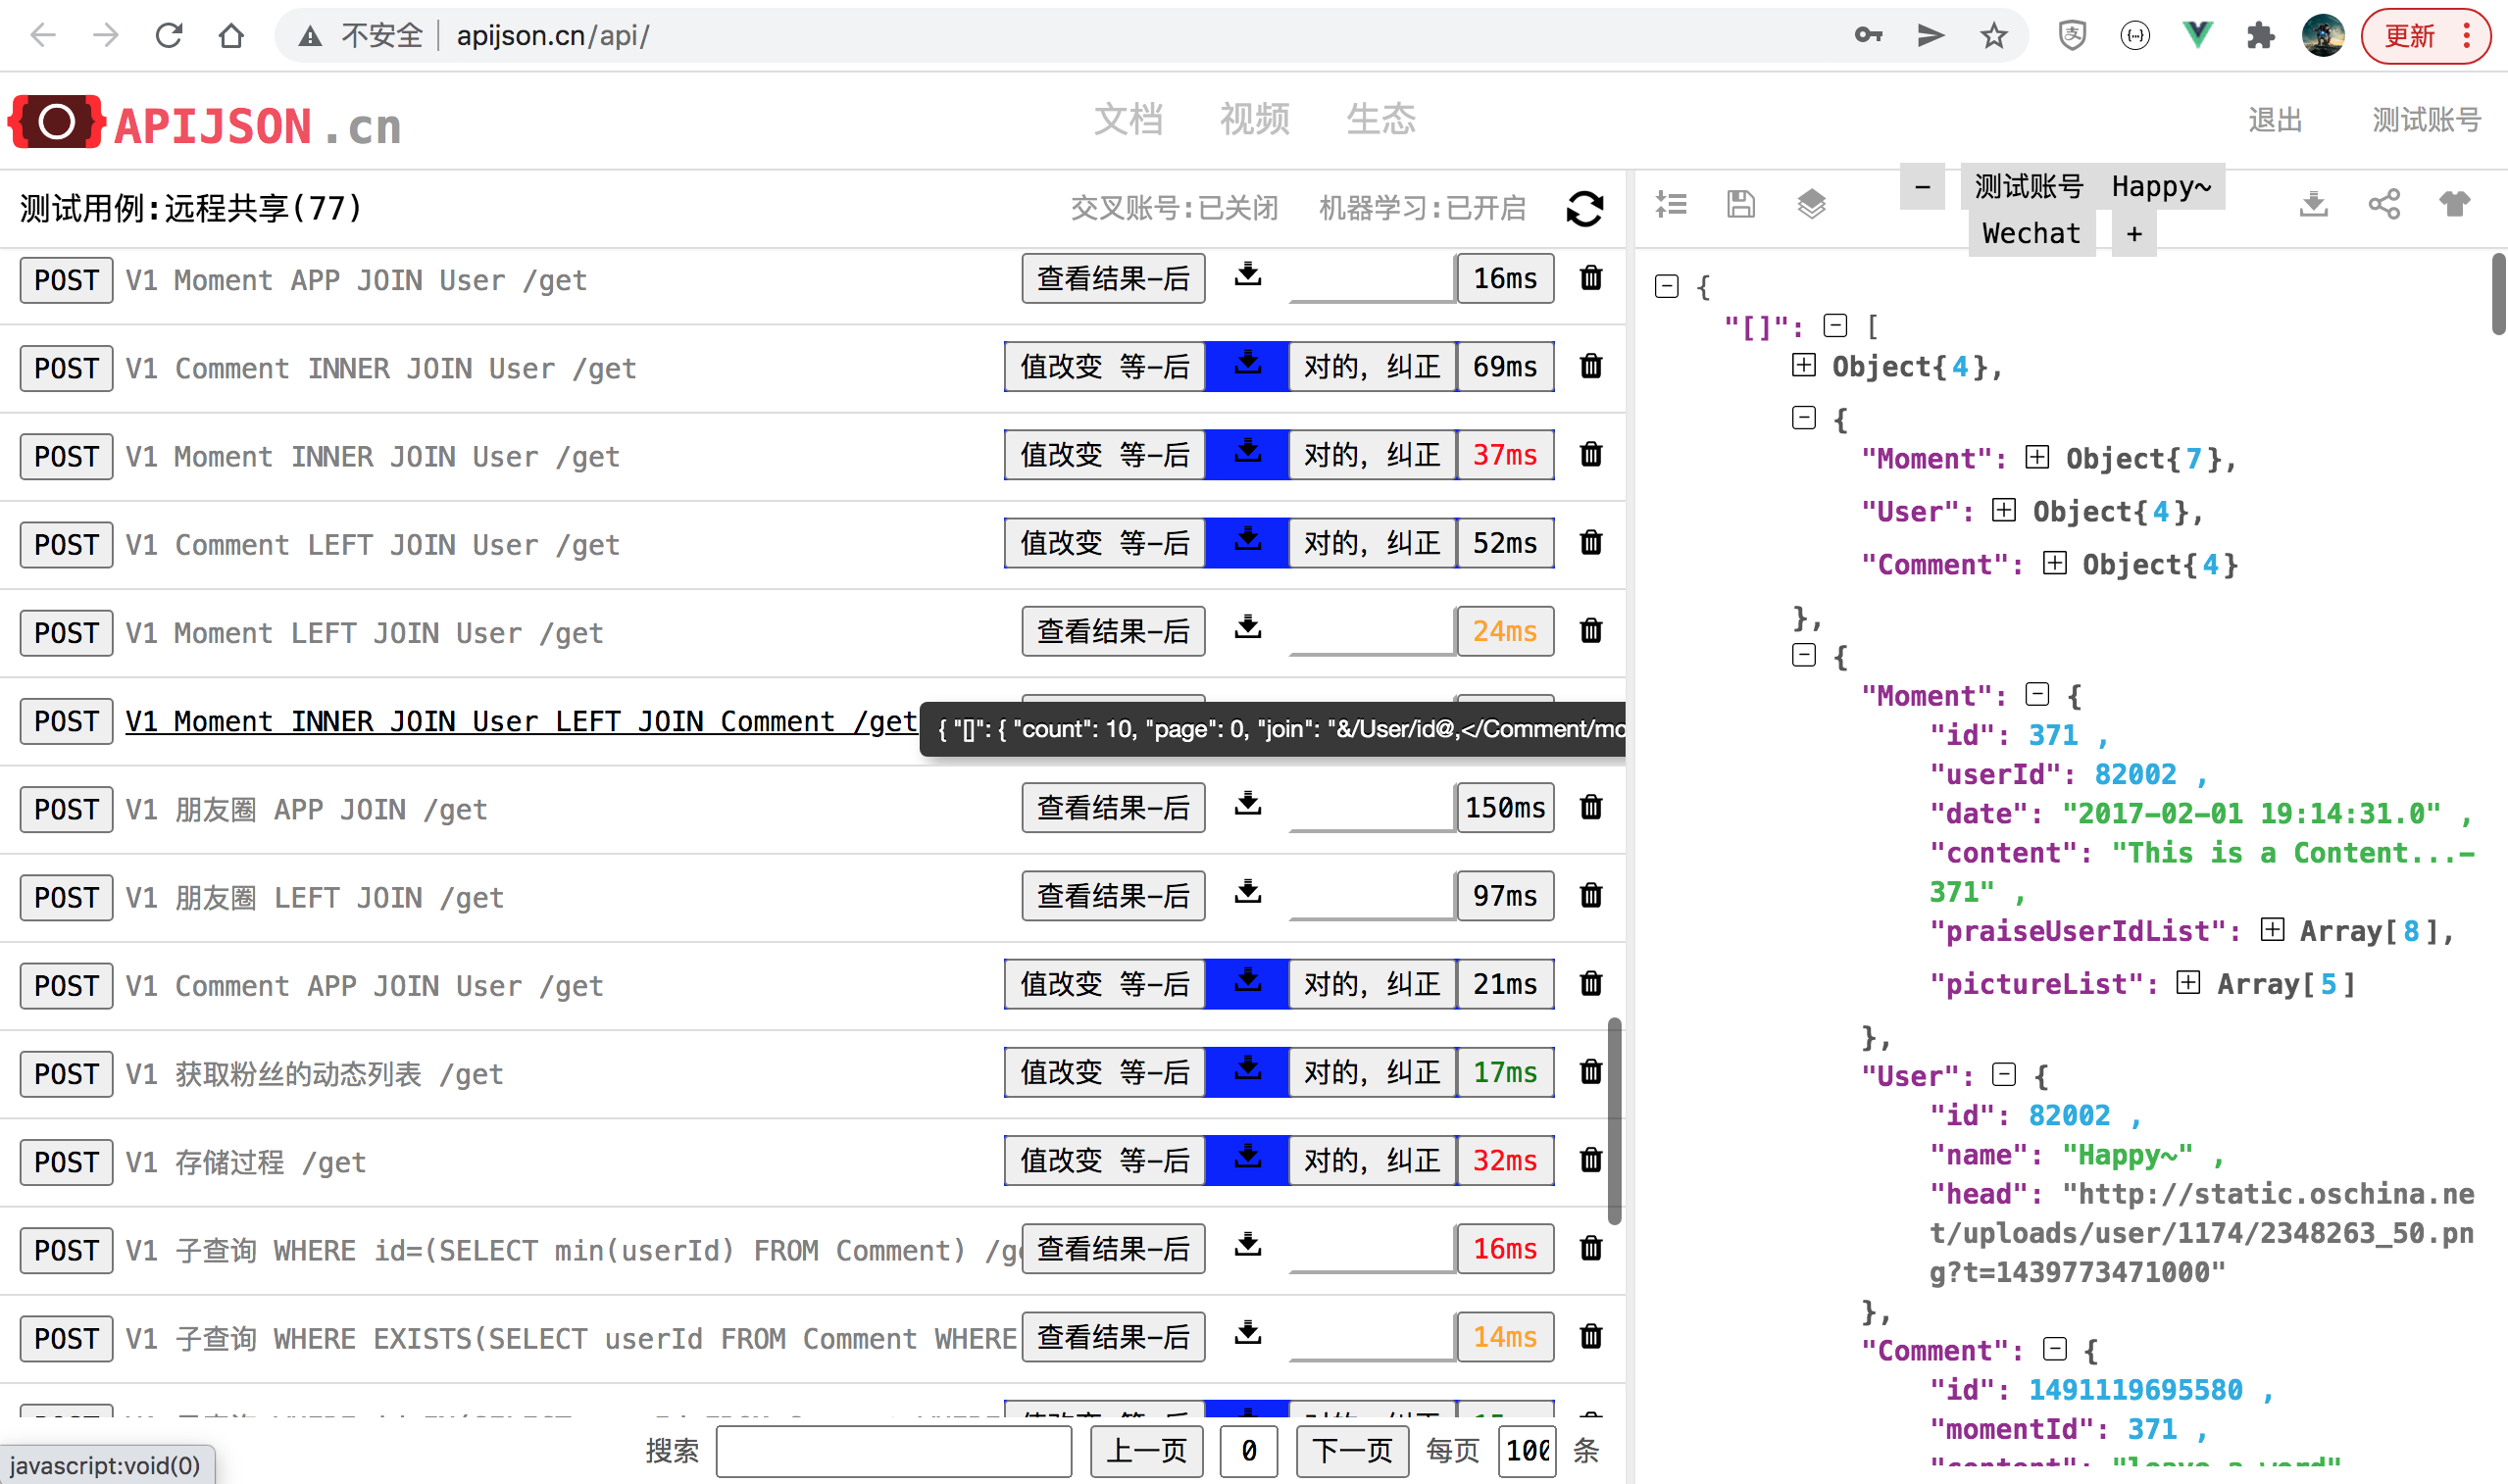The height and width of the screenshot is (1484, 2508).
Task: Click the download icon in the right panel toolbar
Action: [x=2313, y=204]
